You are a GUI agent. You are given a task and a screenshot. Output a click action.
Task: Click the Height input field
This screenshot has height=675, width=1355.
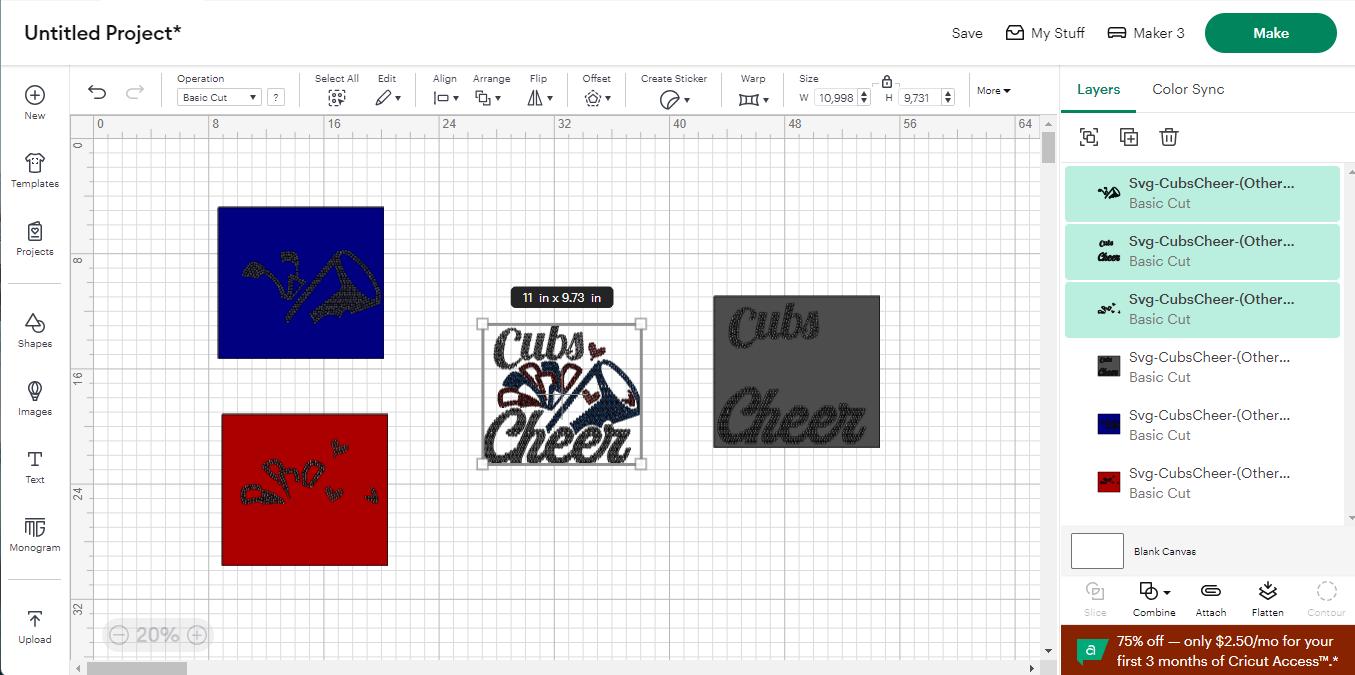(921, 97)
